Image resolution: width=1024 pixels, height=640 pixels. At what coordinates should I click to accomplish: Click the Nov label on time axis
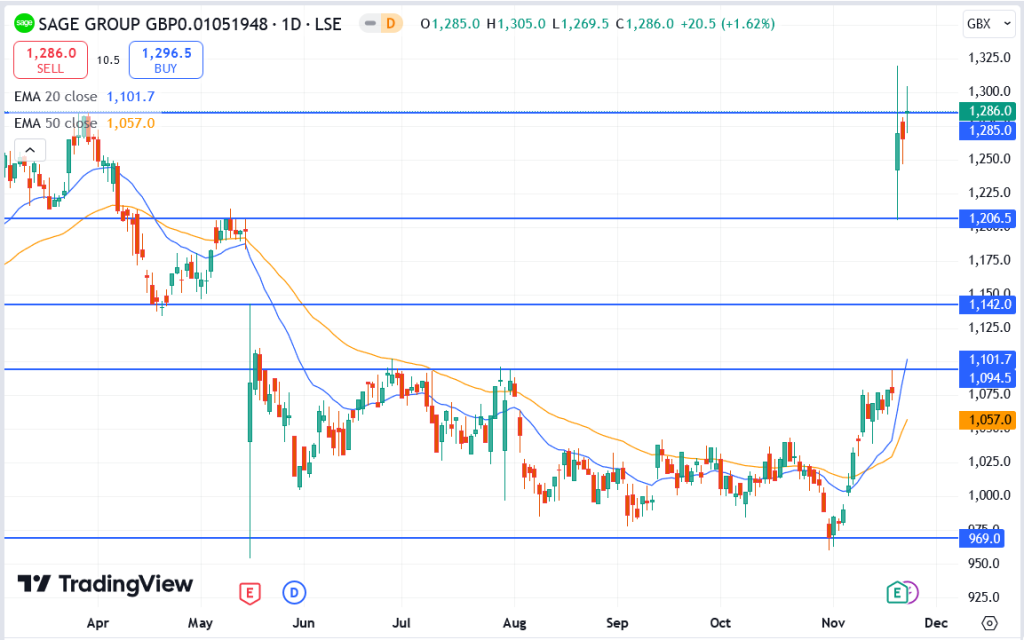[833, 623]
